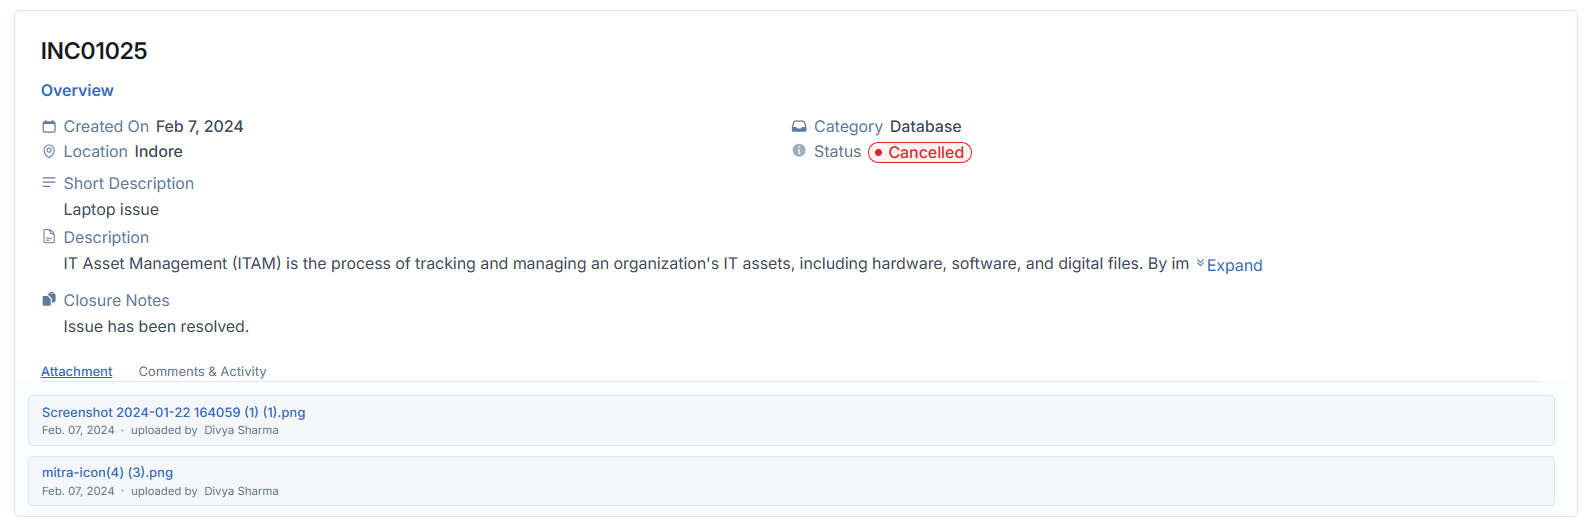
Task: Click the Description document icon
Action: coord(49,237)
